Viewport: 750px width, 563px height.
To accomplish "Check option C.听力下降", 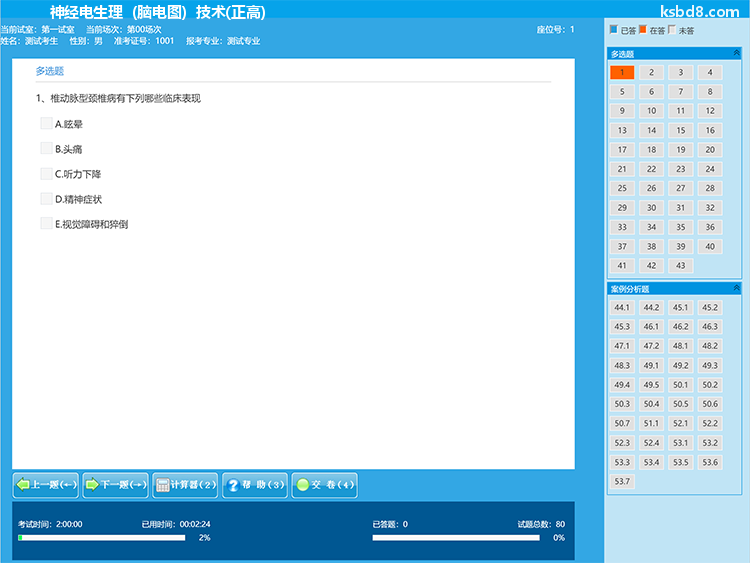I will pos(46,174).
